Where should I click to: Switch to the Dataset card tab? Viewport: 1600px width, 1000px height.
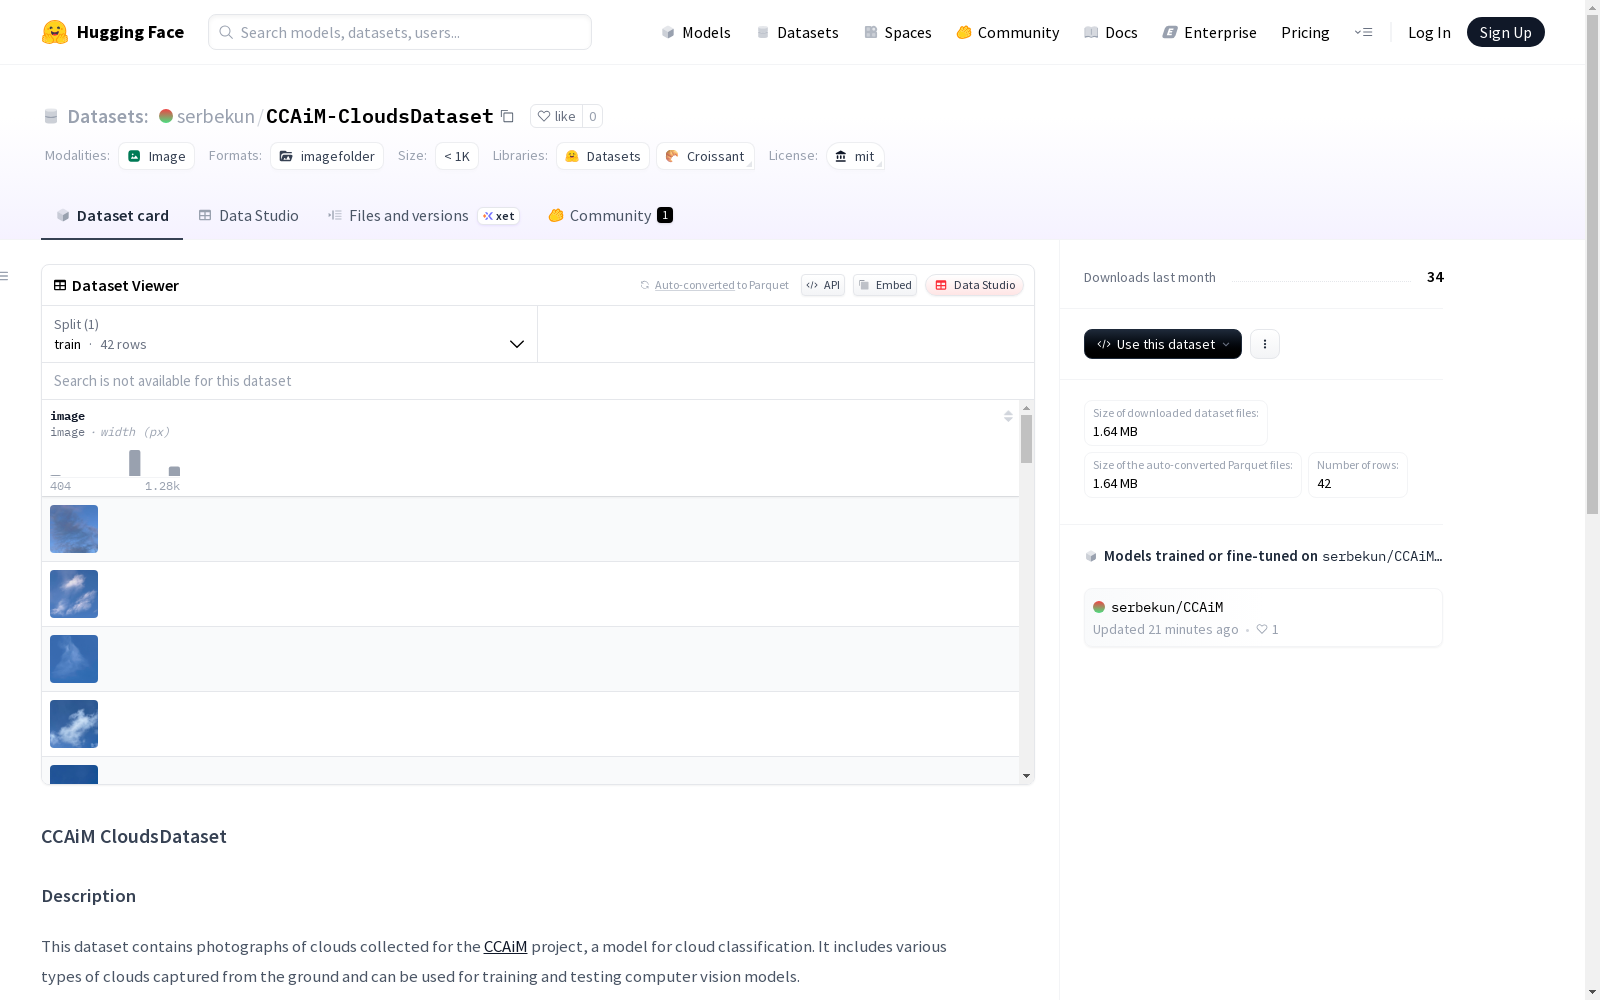click(112, 216)
